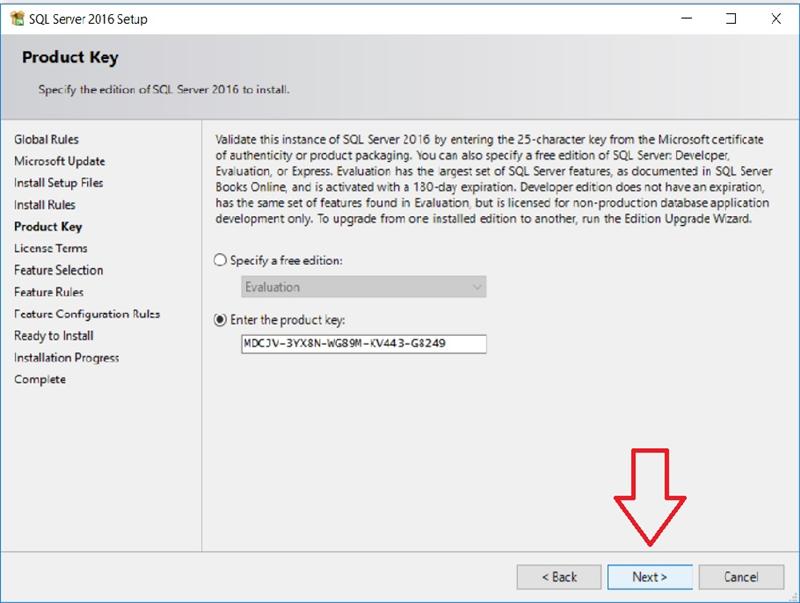Open the Feature Configuration Rules step
The height and width of the screenshot is (603, 800).
point(86,314)
